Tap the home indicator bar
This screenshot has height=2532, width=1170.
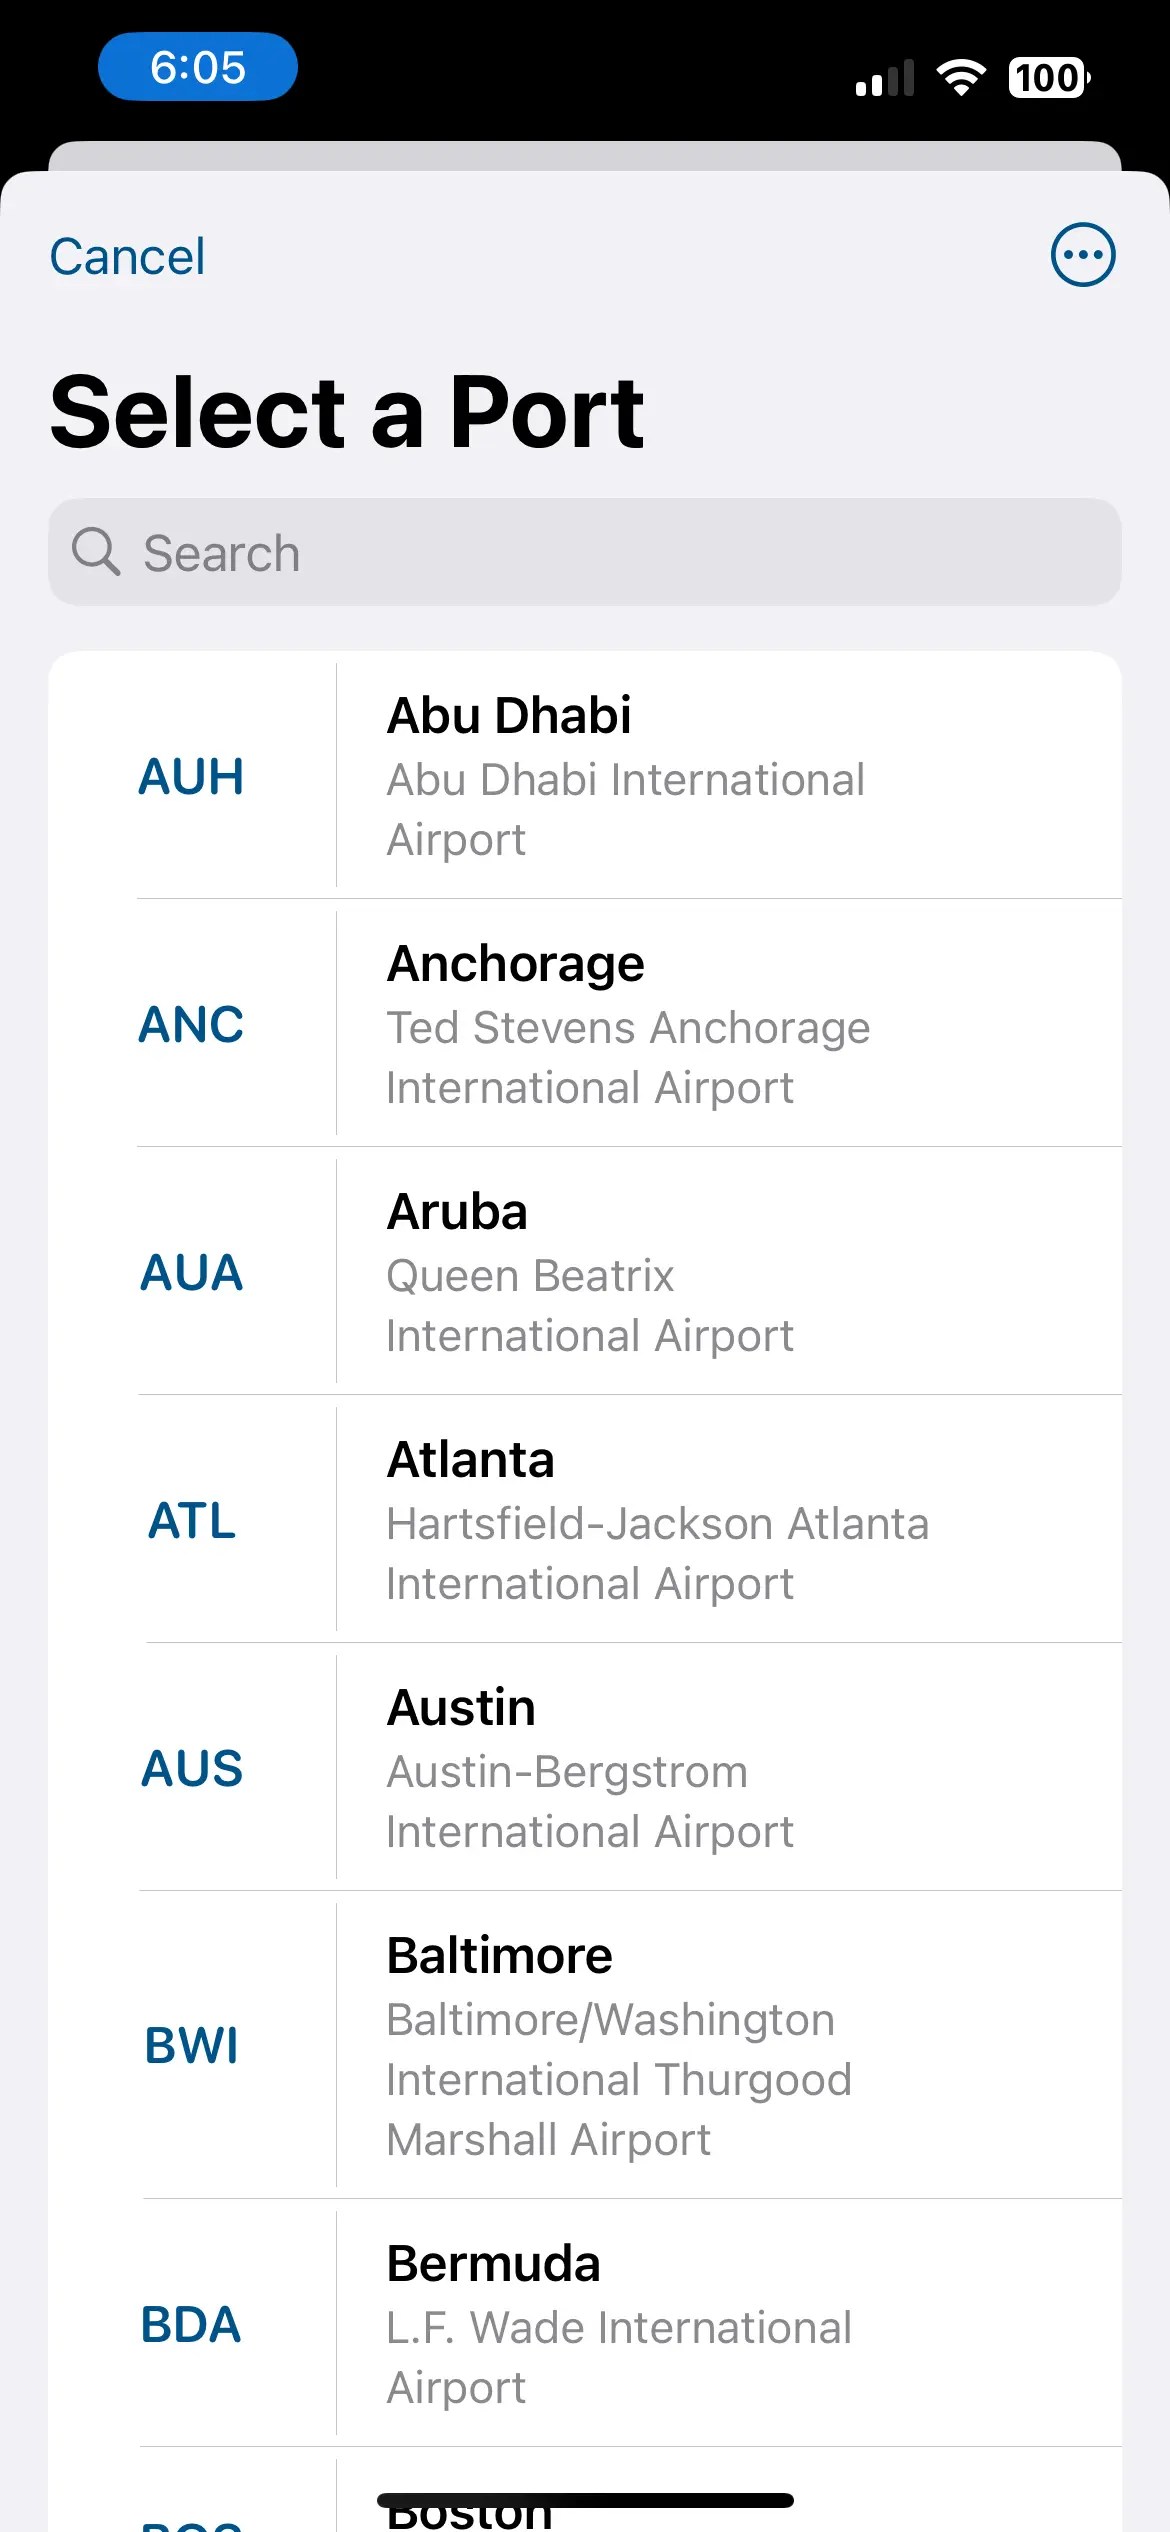click(x=585, y=2500)
